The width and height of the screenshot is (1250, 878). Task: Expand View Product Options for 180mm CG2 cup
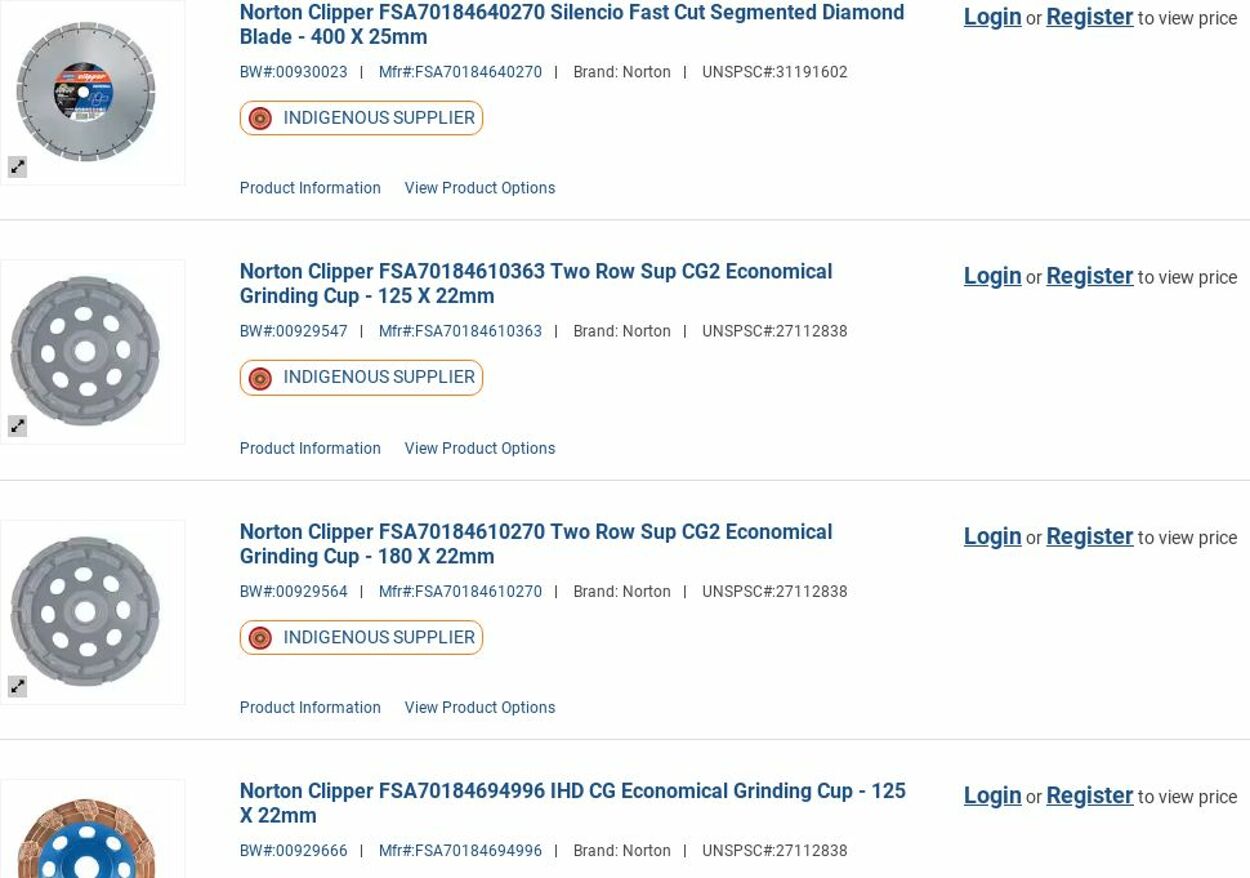[x=479, y=707]
